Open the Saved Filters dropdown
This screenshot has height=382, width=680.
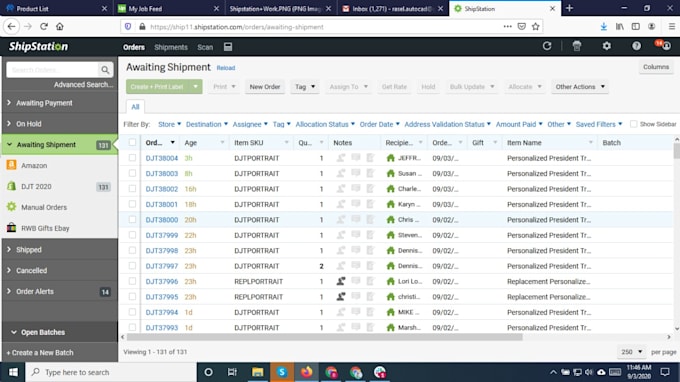click(599, 124)
